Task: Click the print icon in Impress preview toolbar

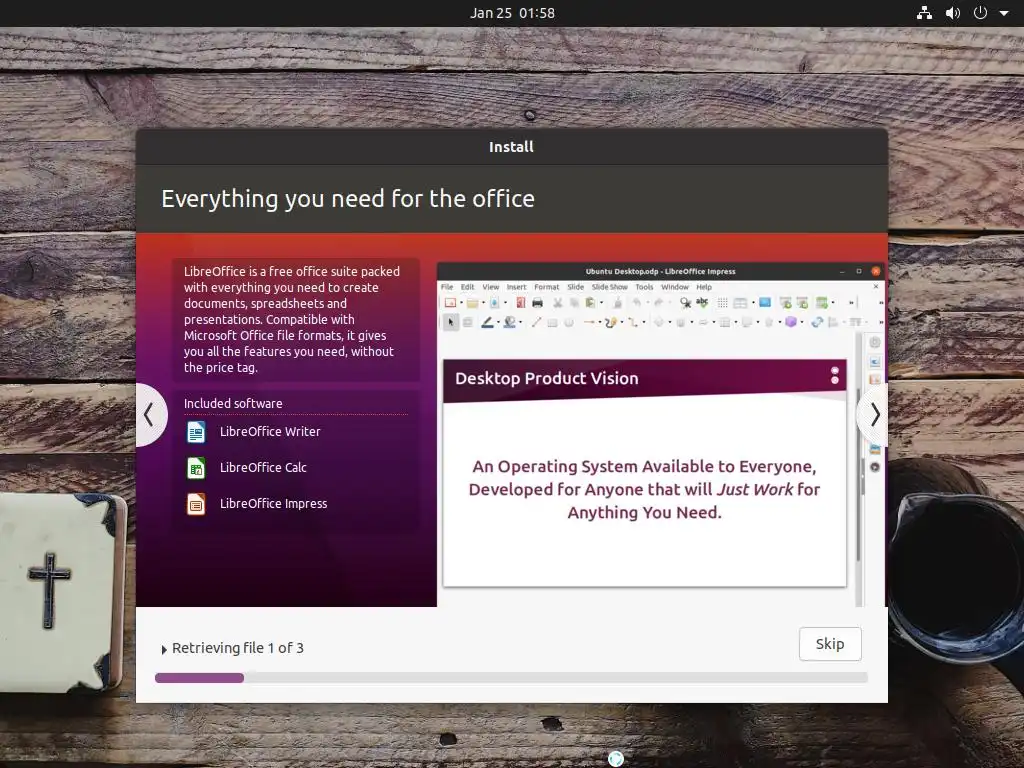Action: click(537, 302)
